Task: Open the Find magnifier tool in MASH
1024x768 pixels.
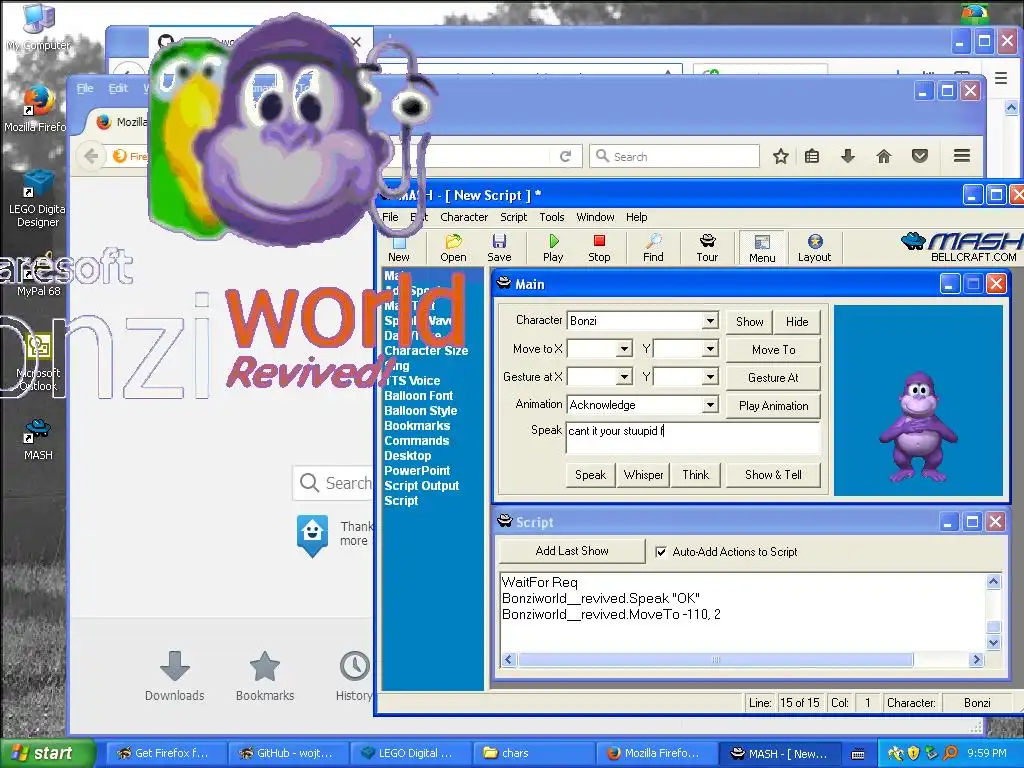Action: click(x=653, y=248)
